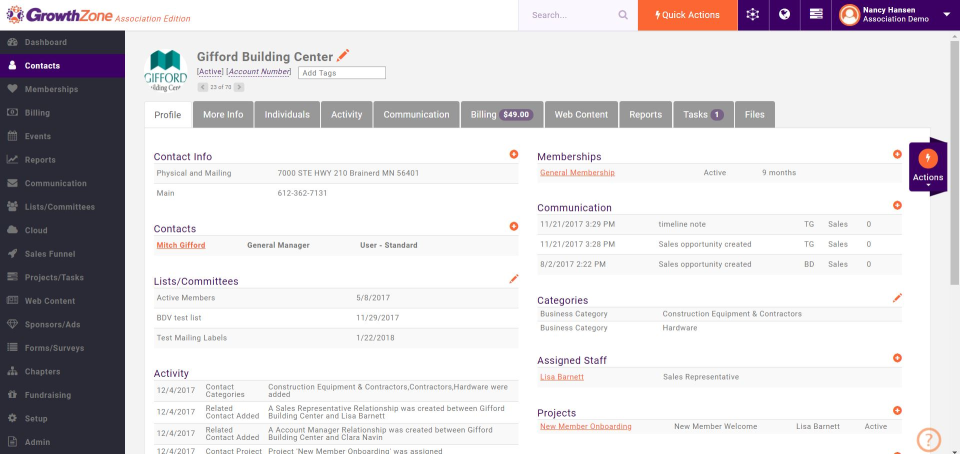Edit Gifford Building Center name pencil icon
Screen dimensions: 960x454
(x=343, y=56)
